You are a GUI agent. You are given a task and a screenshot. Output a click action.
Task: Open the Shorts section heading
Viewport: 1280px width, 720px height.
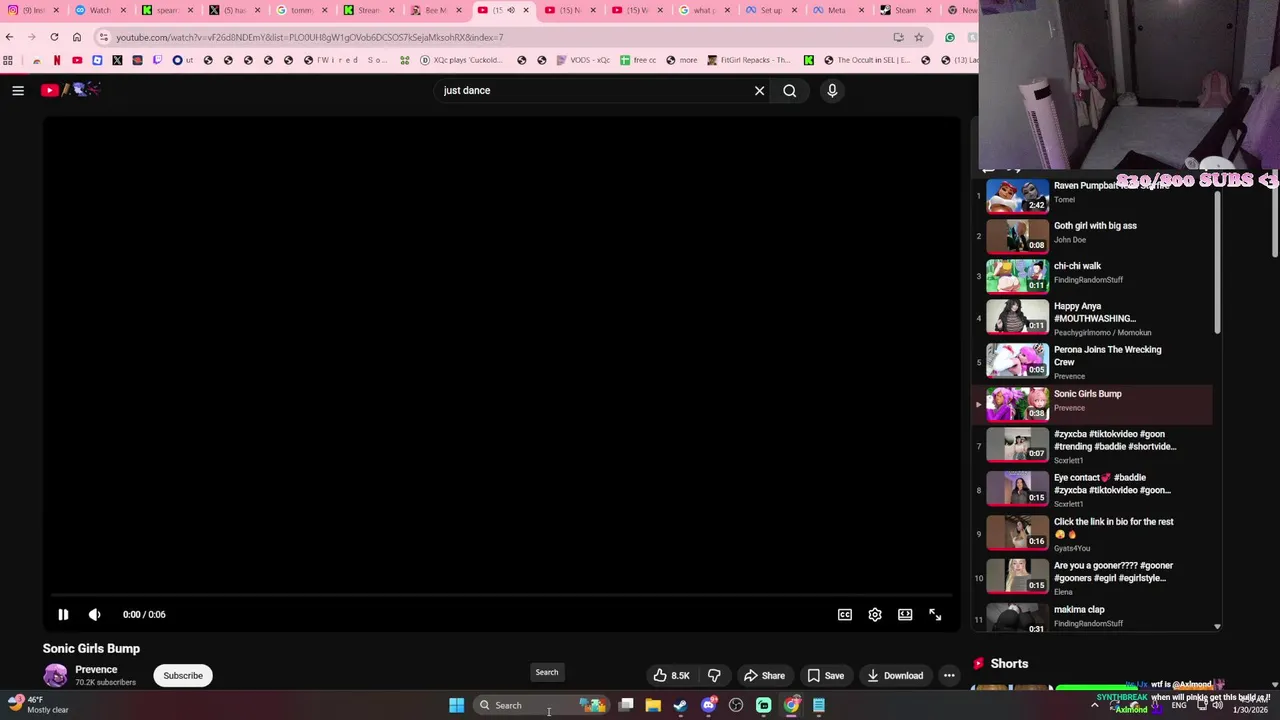1009,663
